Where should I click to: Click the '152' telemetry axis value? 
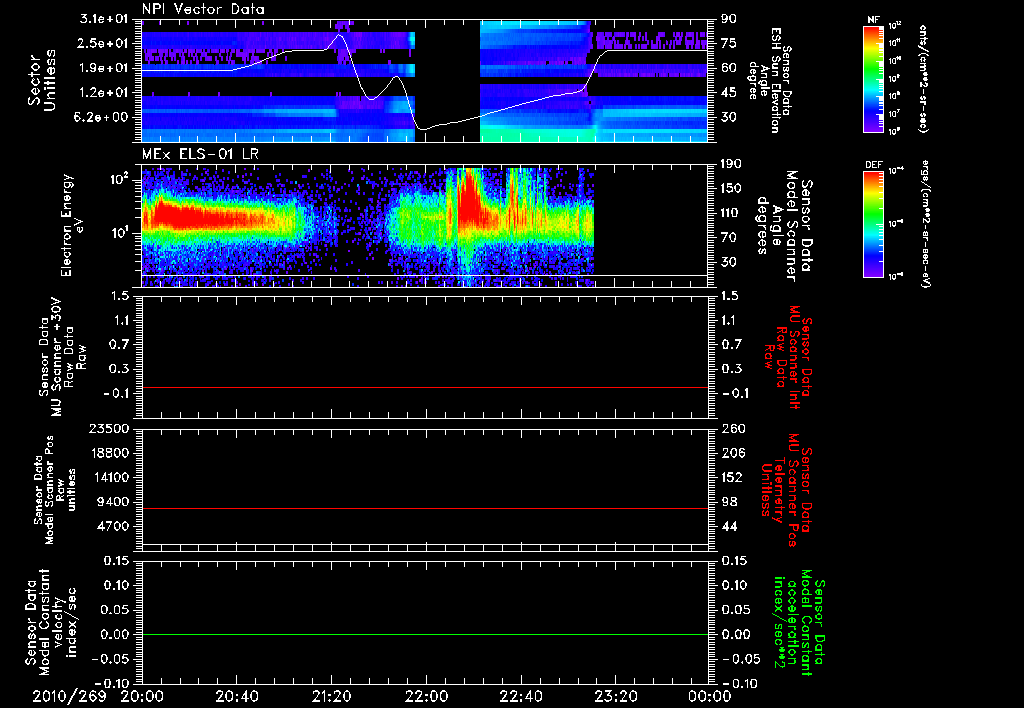(732, 477)
